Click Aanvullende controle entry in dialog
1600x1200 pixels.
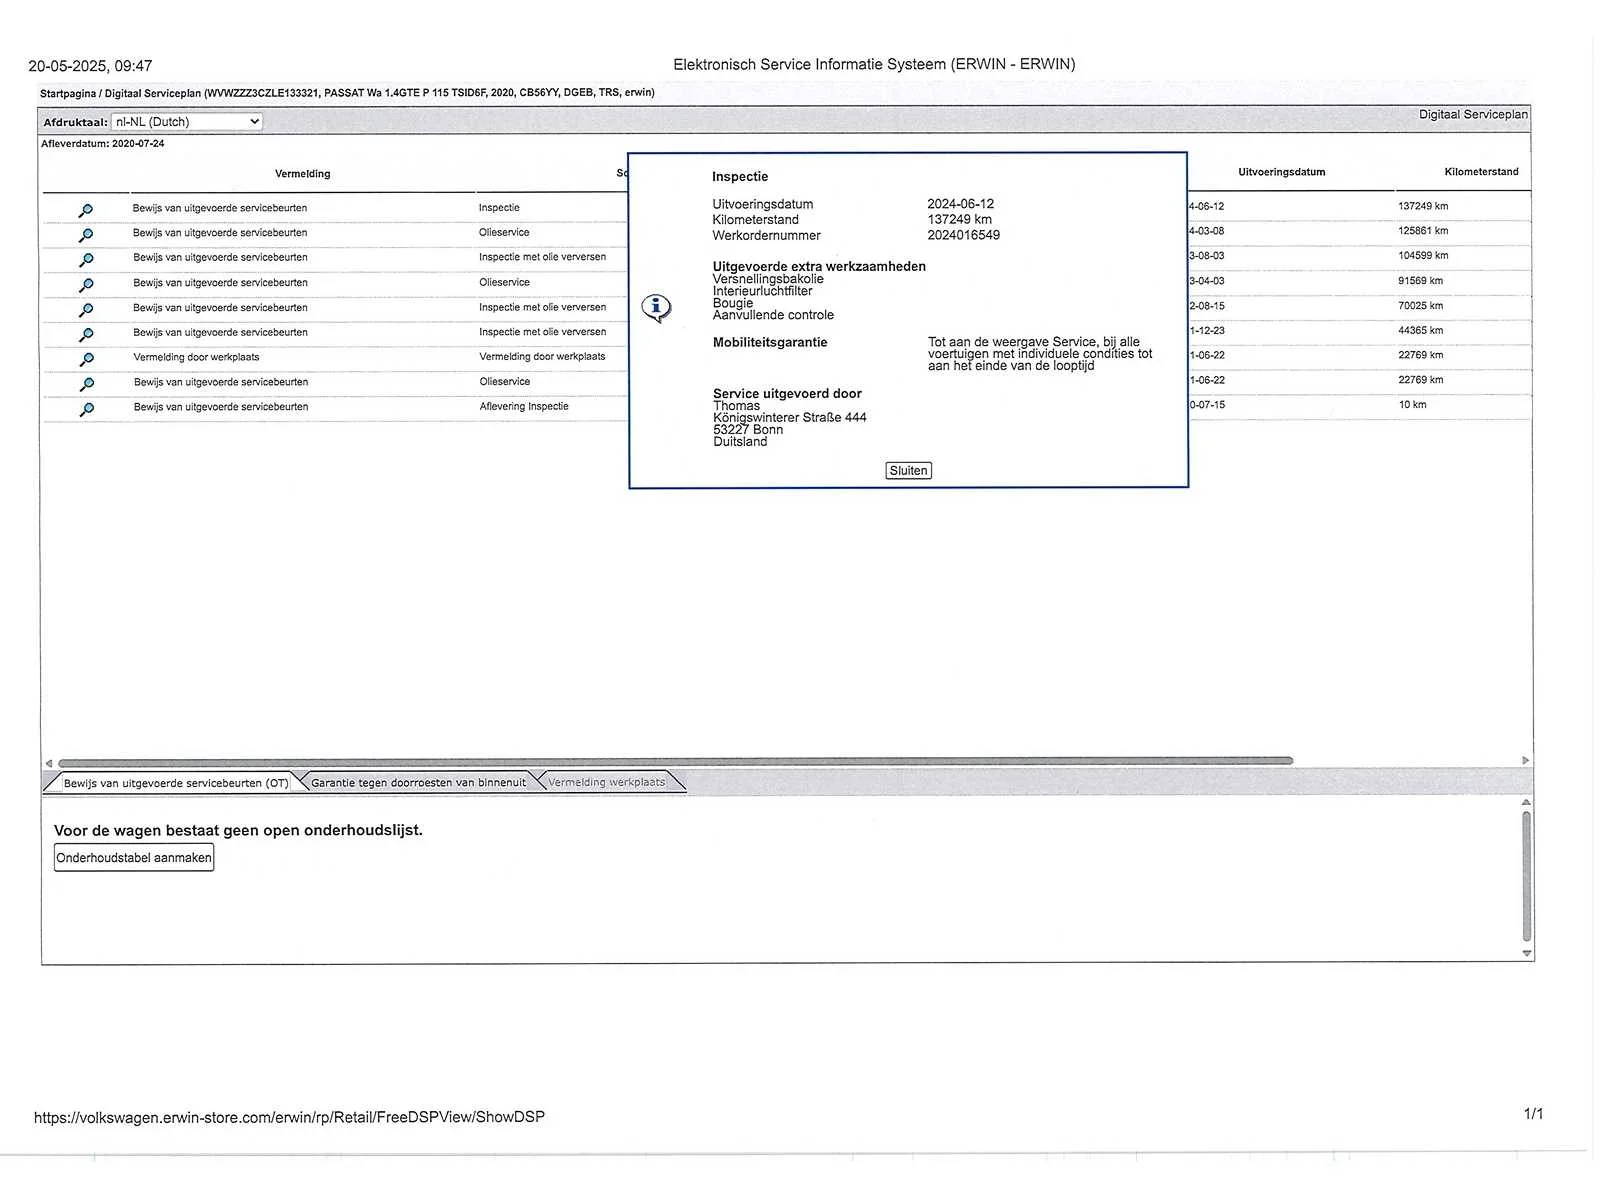[773, 315]
